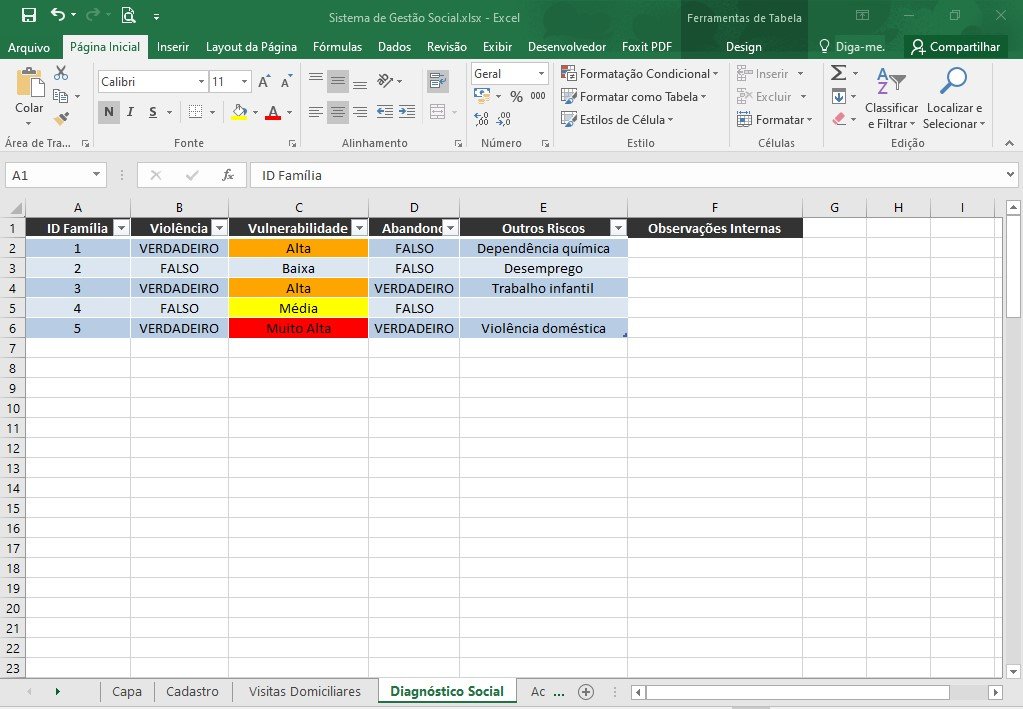Collapse the ribbon
The height and width of the screenshot is (709, 1023).
(1009, 143)
